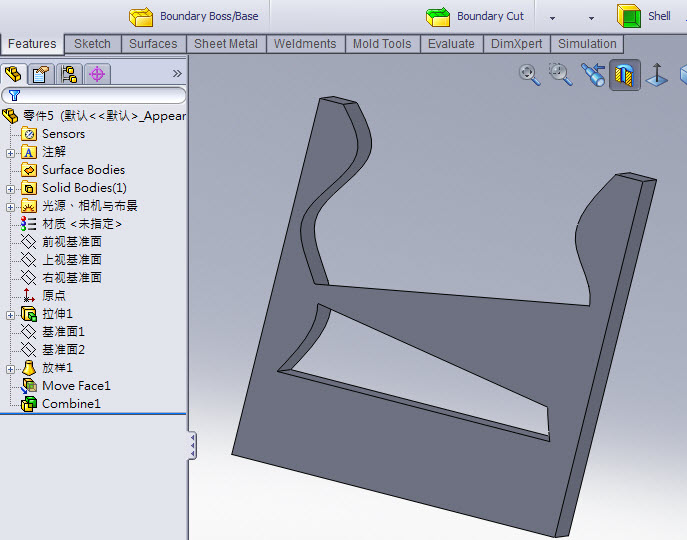Click the Boundary Cut label
Image resolution: width=687 pixels, height=540 pixels.
pyautogui.click(x=490, y=16)
